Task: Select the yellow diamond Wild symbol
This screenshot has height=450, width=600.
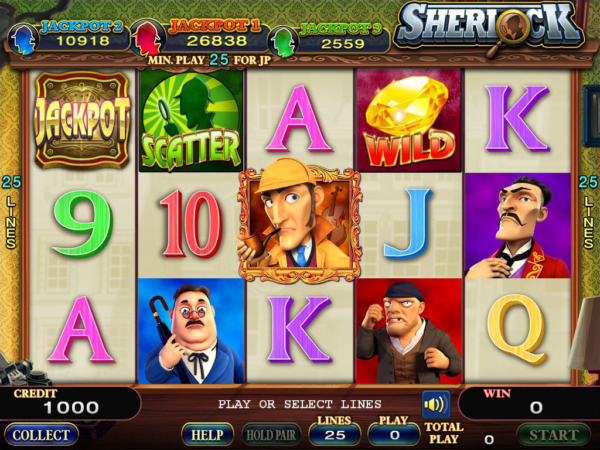Action: (x=409, y=121)
